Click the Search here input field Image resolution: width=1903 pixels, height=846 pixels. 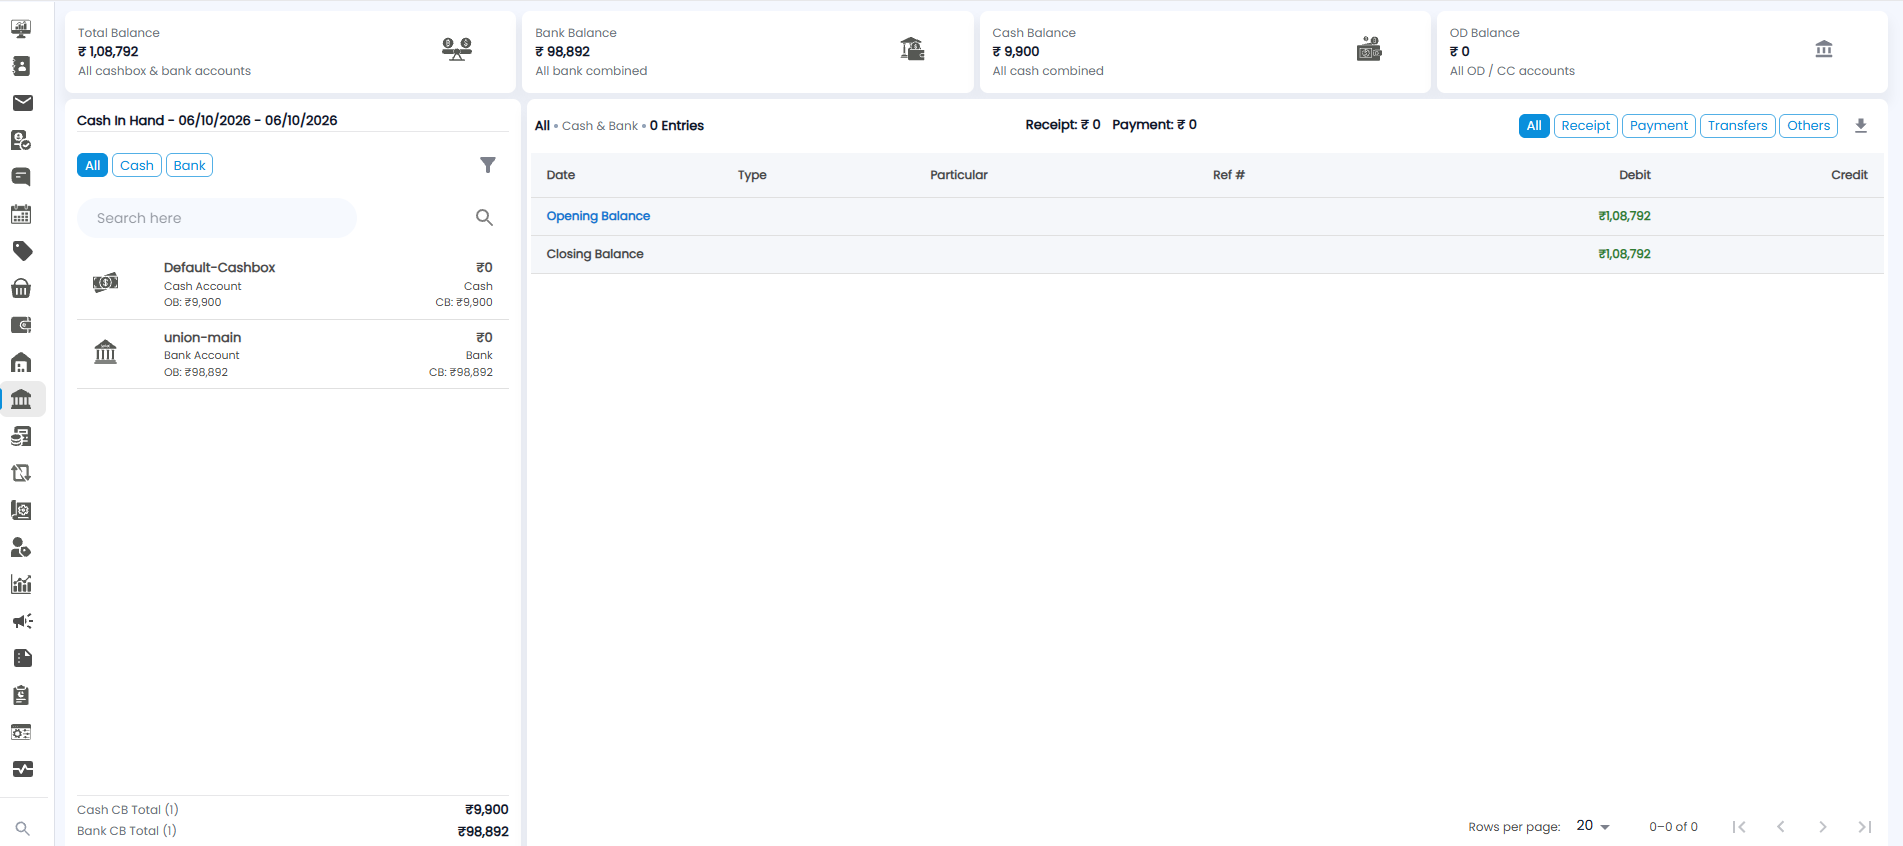pos(217,218)
